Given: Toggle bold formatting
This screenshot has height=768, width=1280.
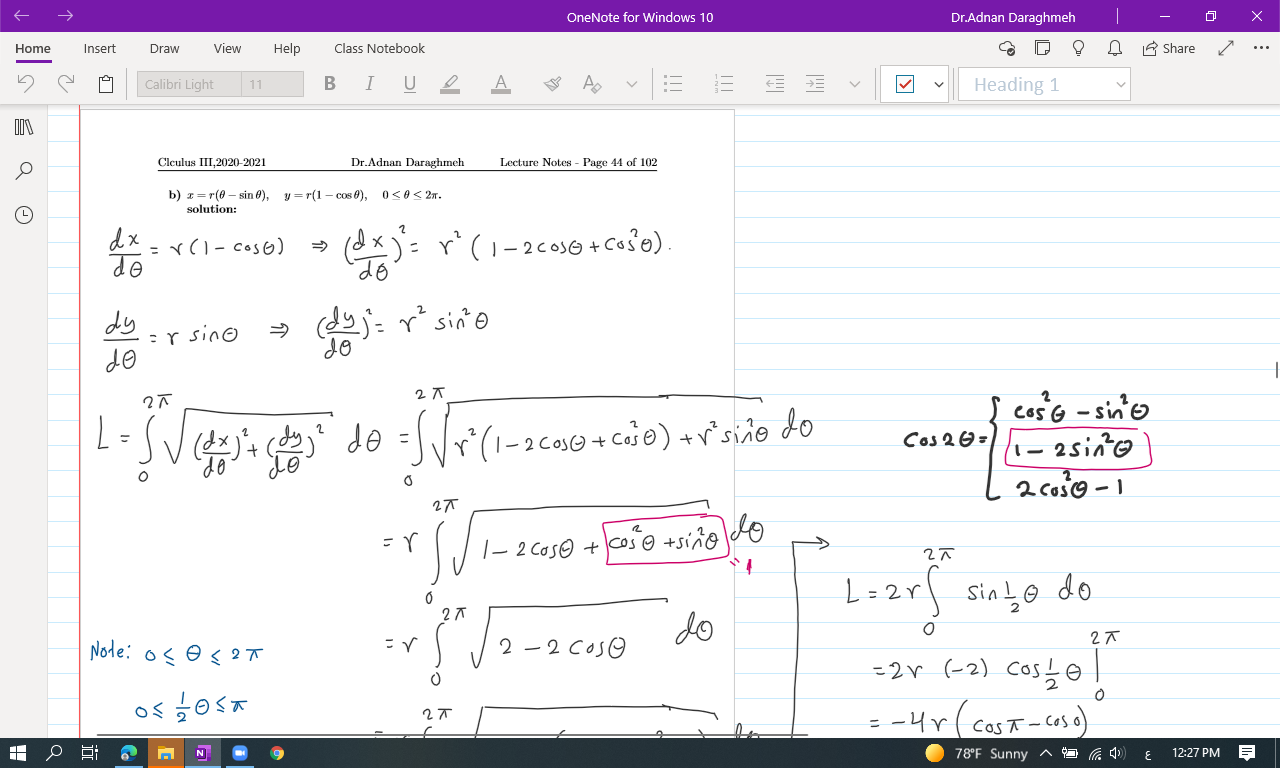Looking at the screenshot, I should pos(330,84).
